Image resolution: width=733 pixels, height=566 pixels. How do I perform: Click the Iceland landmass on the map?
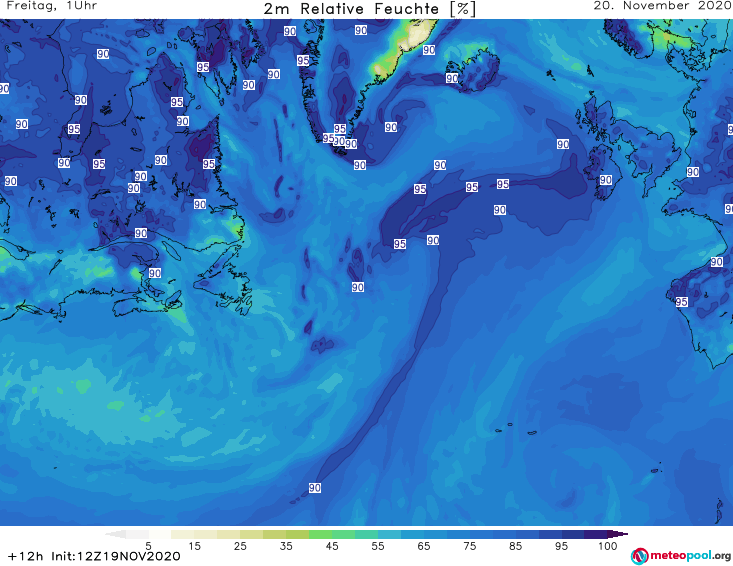point(477,70)
